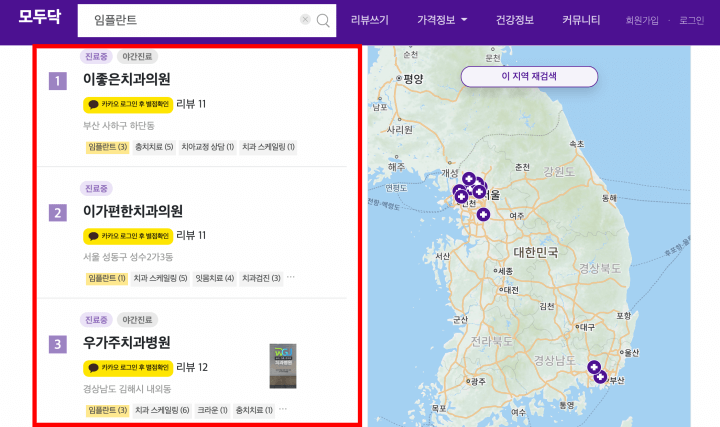The width and height of the screenshot is (720, 427).
Task: Expand the 가격정보 dropdown
Action: [442, 20]
